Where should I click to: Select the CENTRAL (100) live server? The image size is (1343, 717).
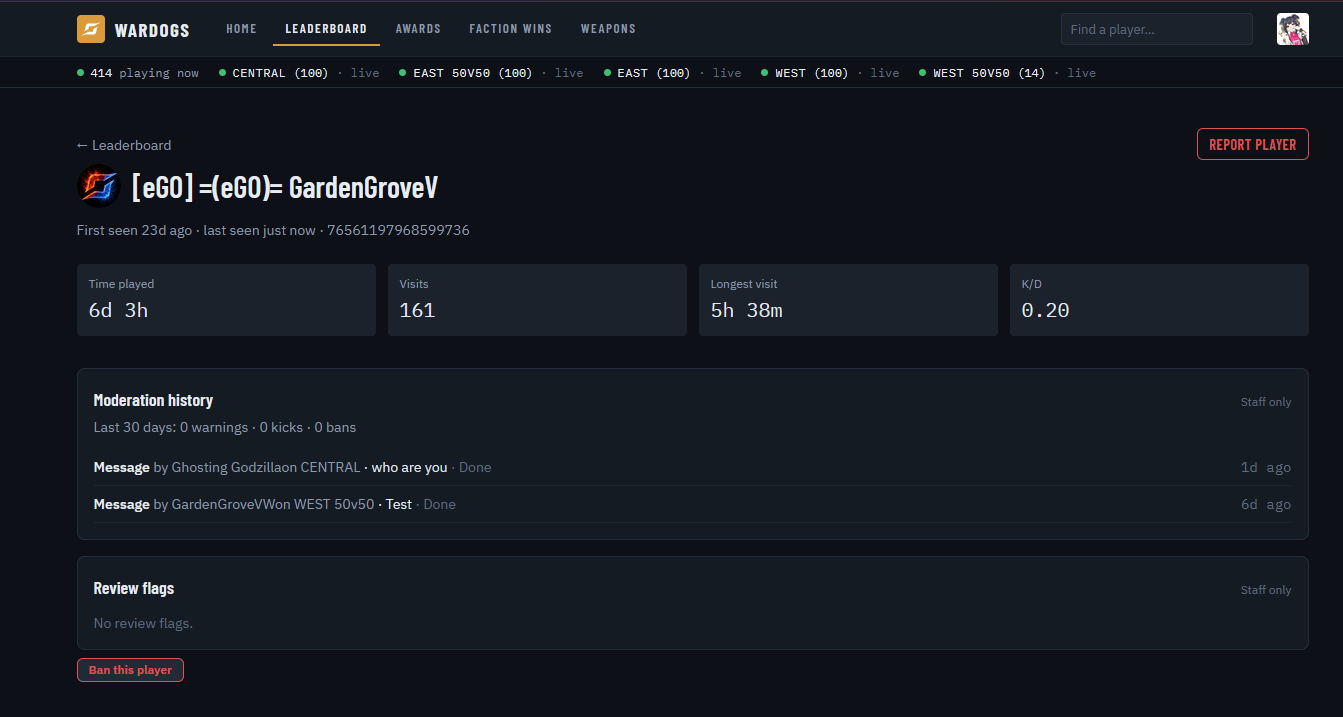[x=299, y=73]
